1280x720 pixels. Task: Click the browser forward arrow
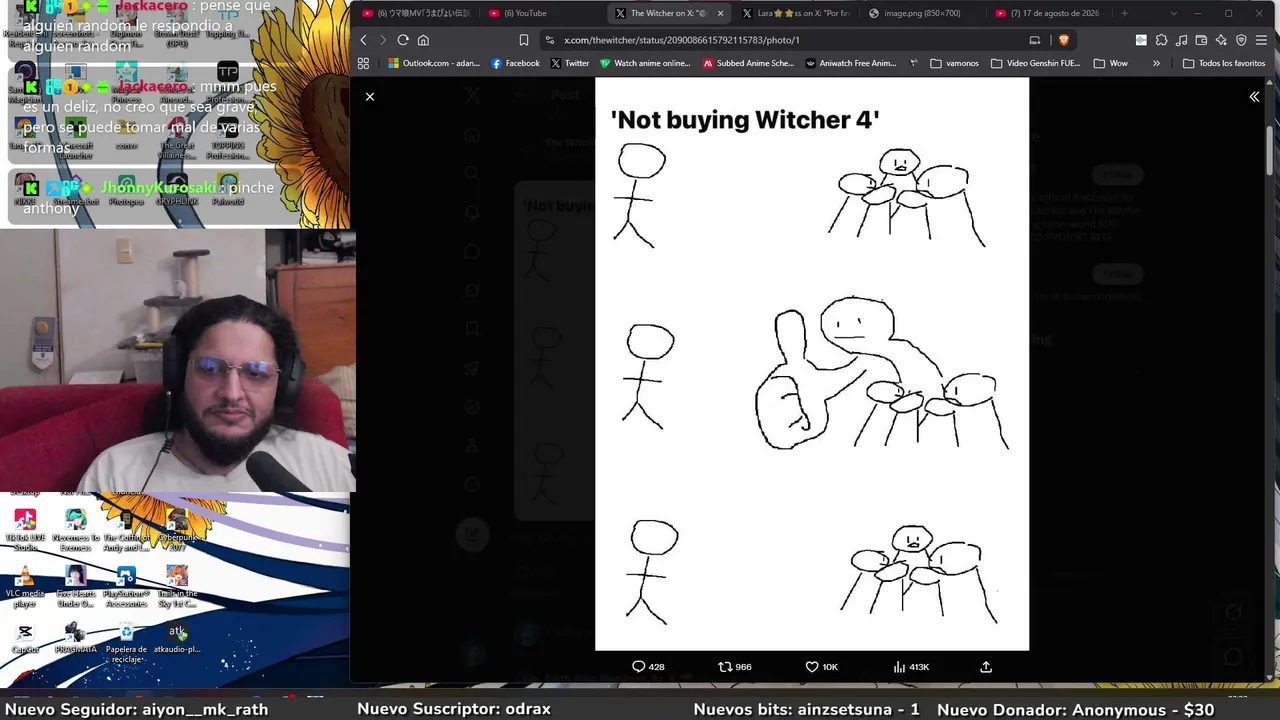click(382, 40)
